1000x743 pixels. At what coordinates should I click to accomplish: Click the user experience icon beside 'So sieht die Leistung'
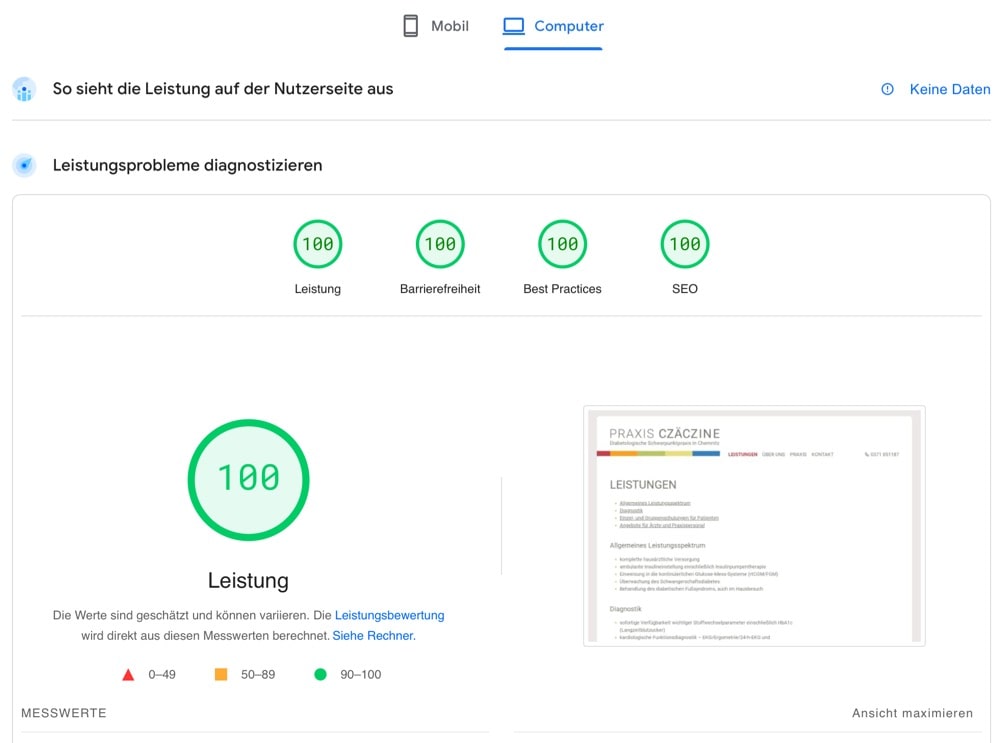click(24, 89)
